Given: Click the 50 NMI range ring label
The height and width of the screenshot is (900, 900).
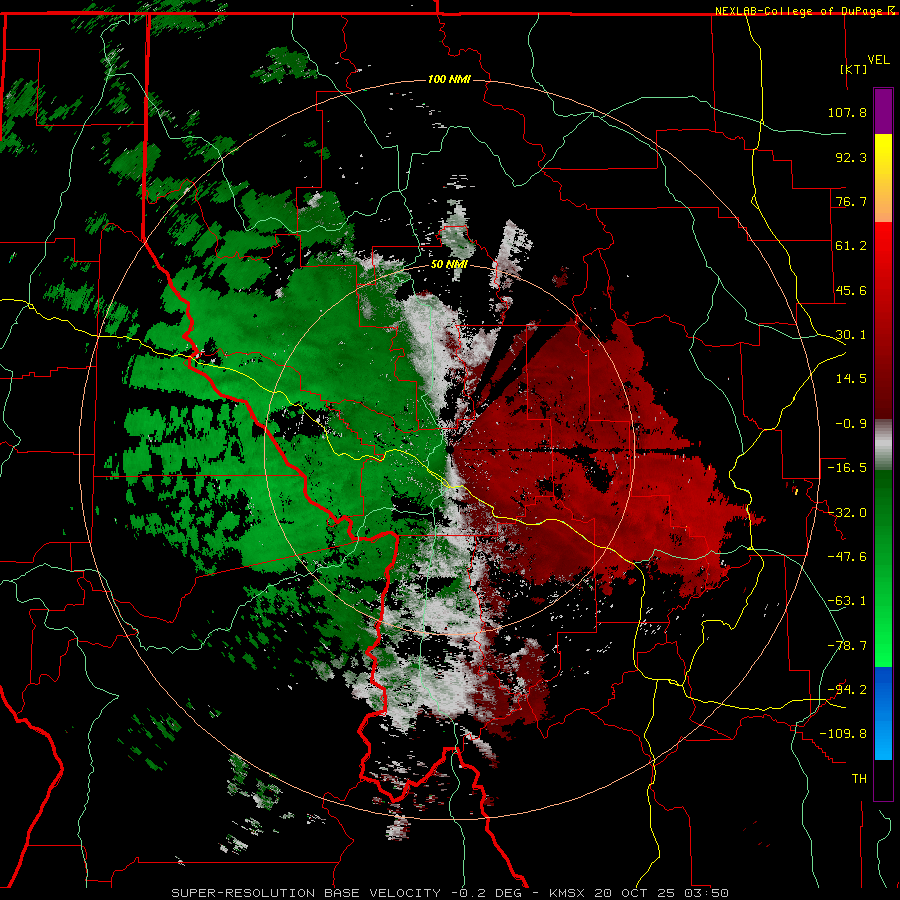Looking at the screenshot, I should click(x=449, y=264).
